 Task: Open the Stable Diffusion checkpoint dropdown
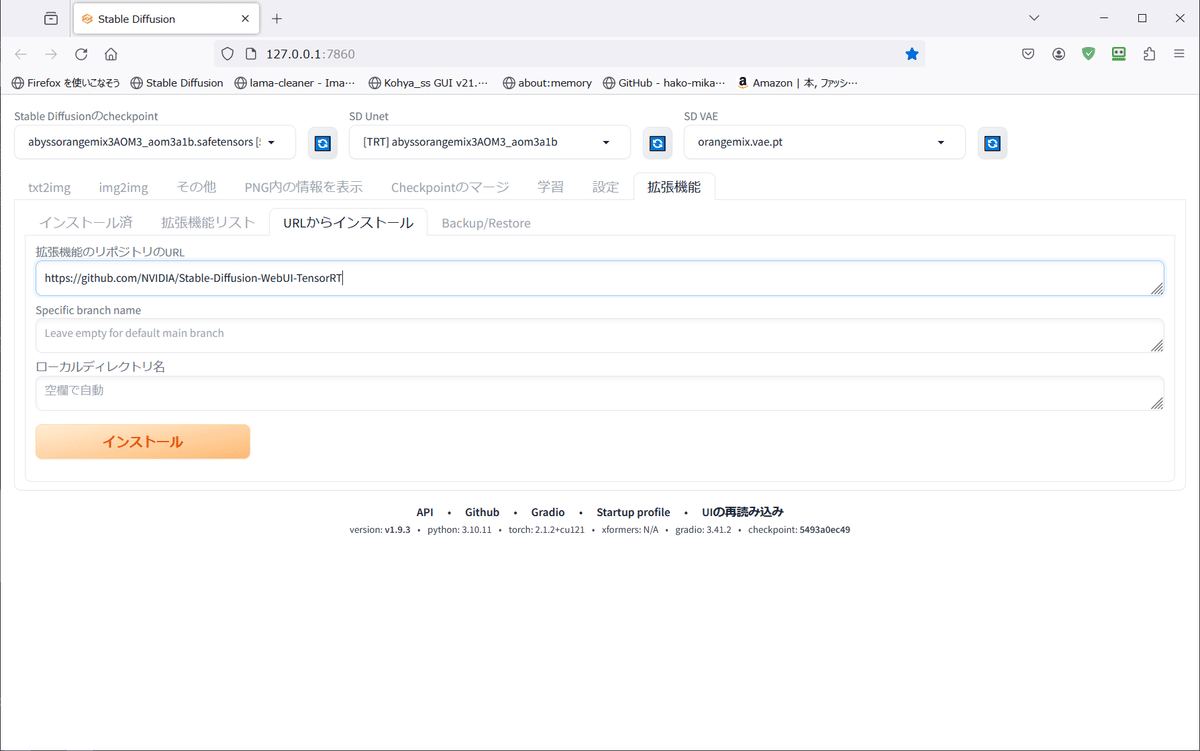coord(155,142)
